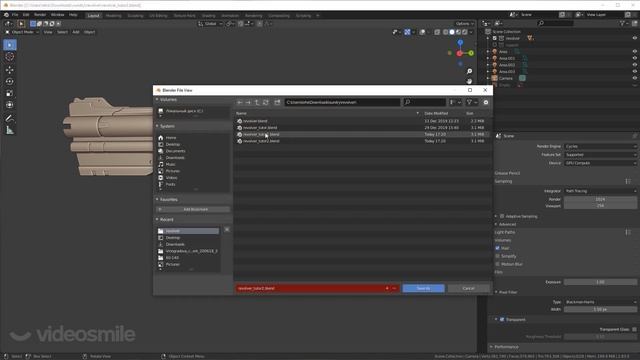640x360 pixels.
Task: Open the Window menu
Action: click(58, 15)
